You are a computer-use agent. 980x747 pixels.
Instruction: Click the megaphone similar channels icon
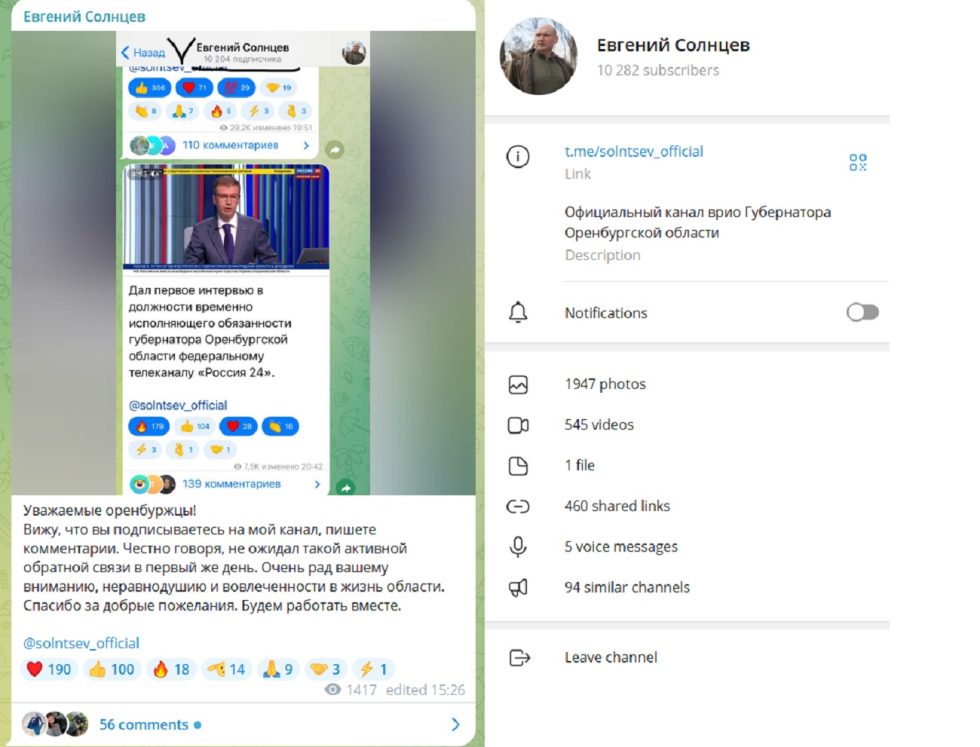point(518,588)
